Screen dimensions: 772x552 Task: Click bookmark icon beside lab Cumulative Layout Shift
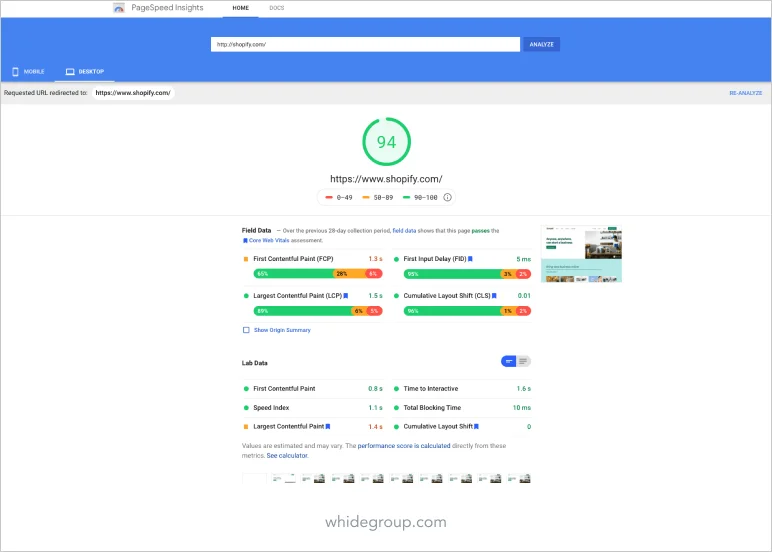pos(476,426)
